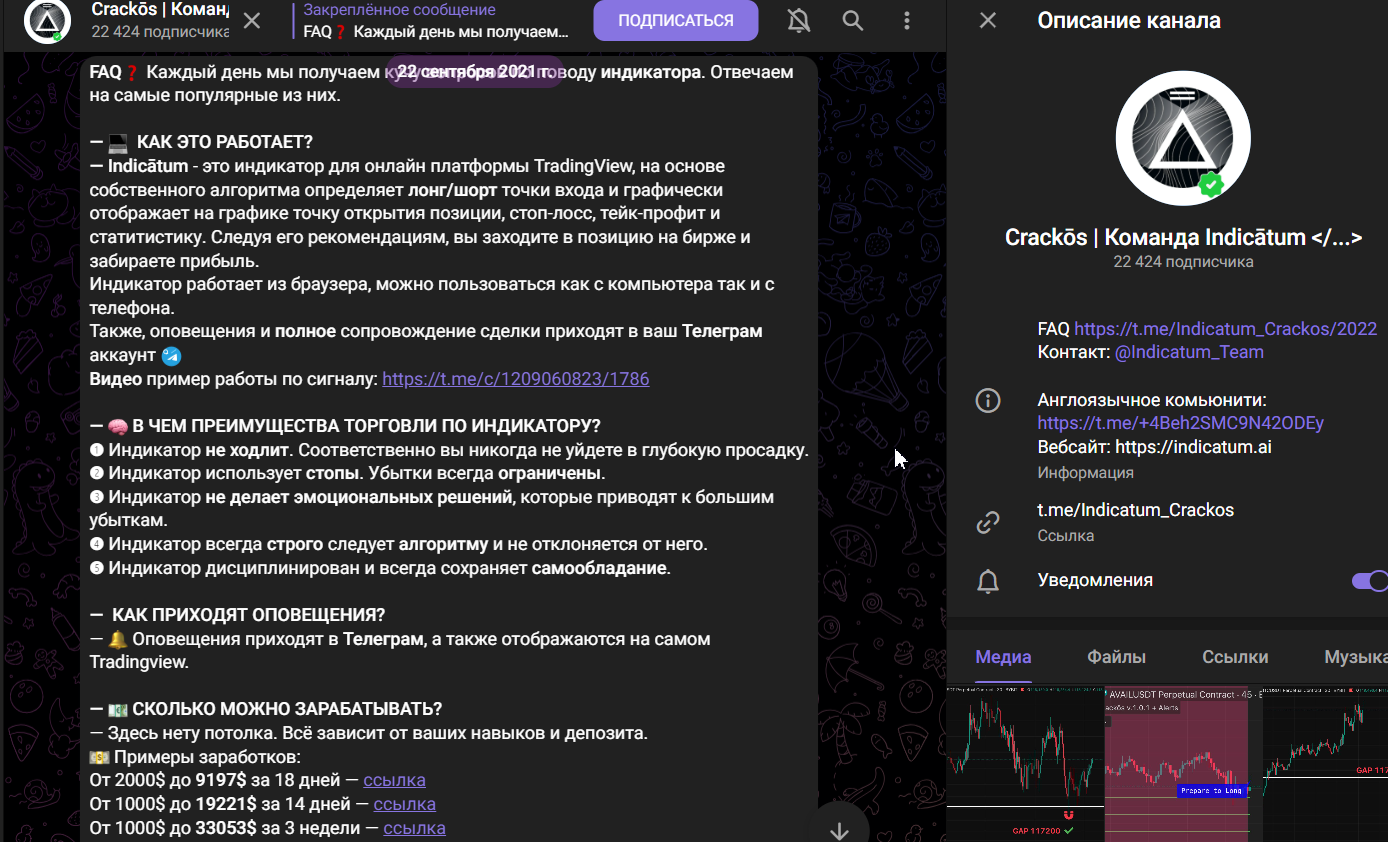
Task: Open the video example link t.me/c/1209060823/1786
Action: (x=515, y=379)
